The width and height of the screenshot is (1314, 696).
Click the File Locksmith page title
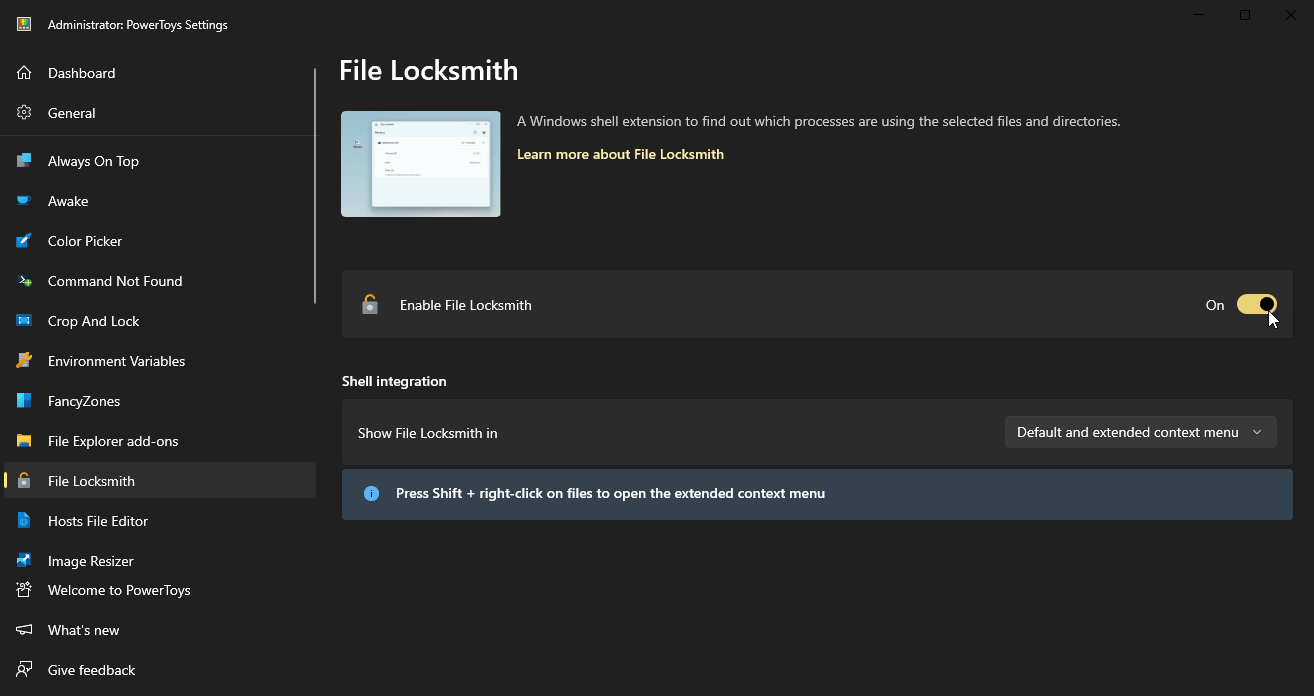click(428, 71)
